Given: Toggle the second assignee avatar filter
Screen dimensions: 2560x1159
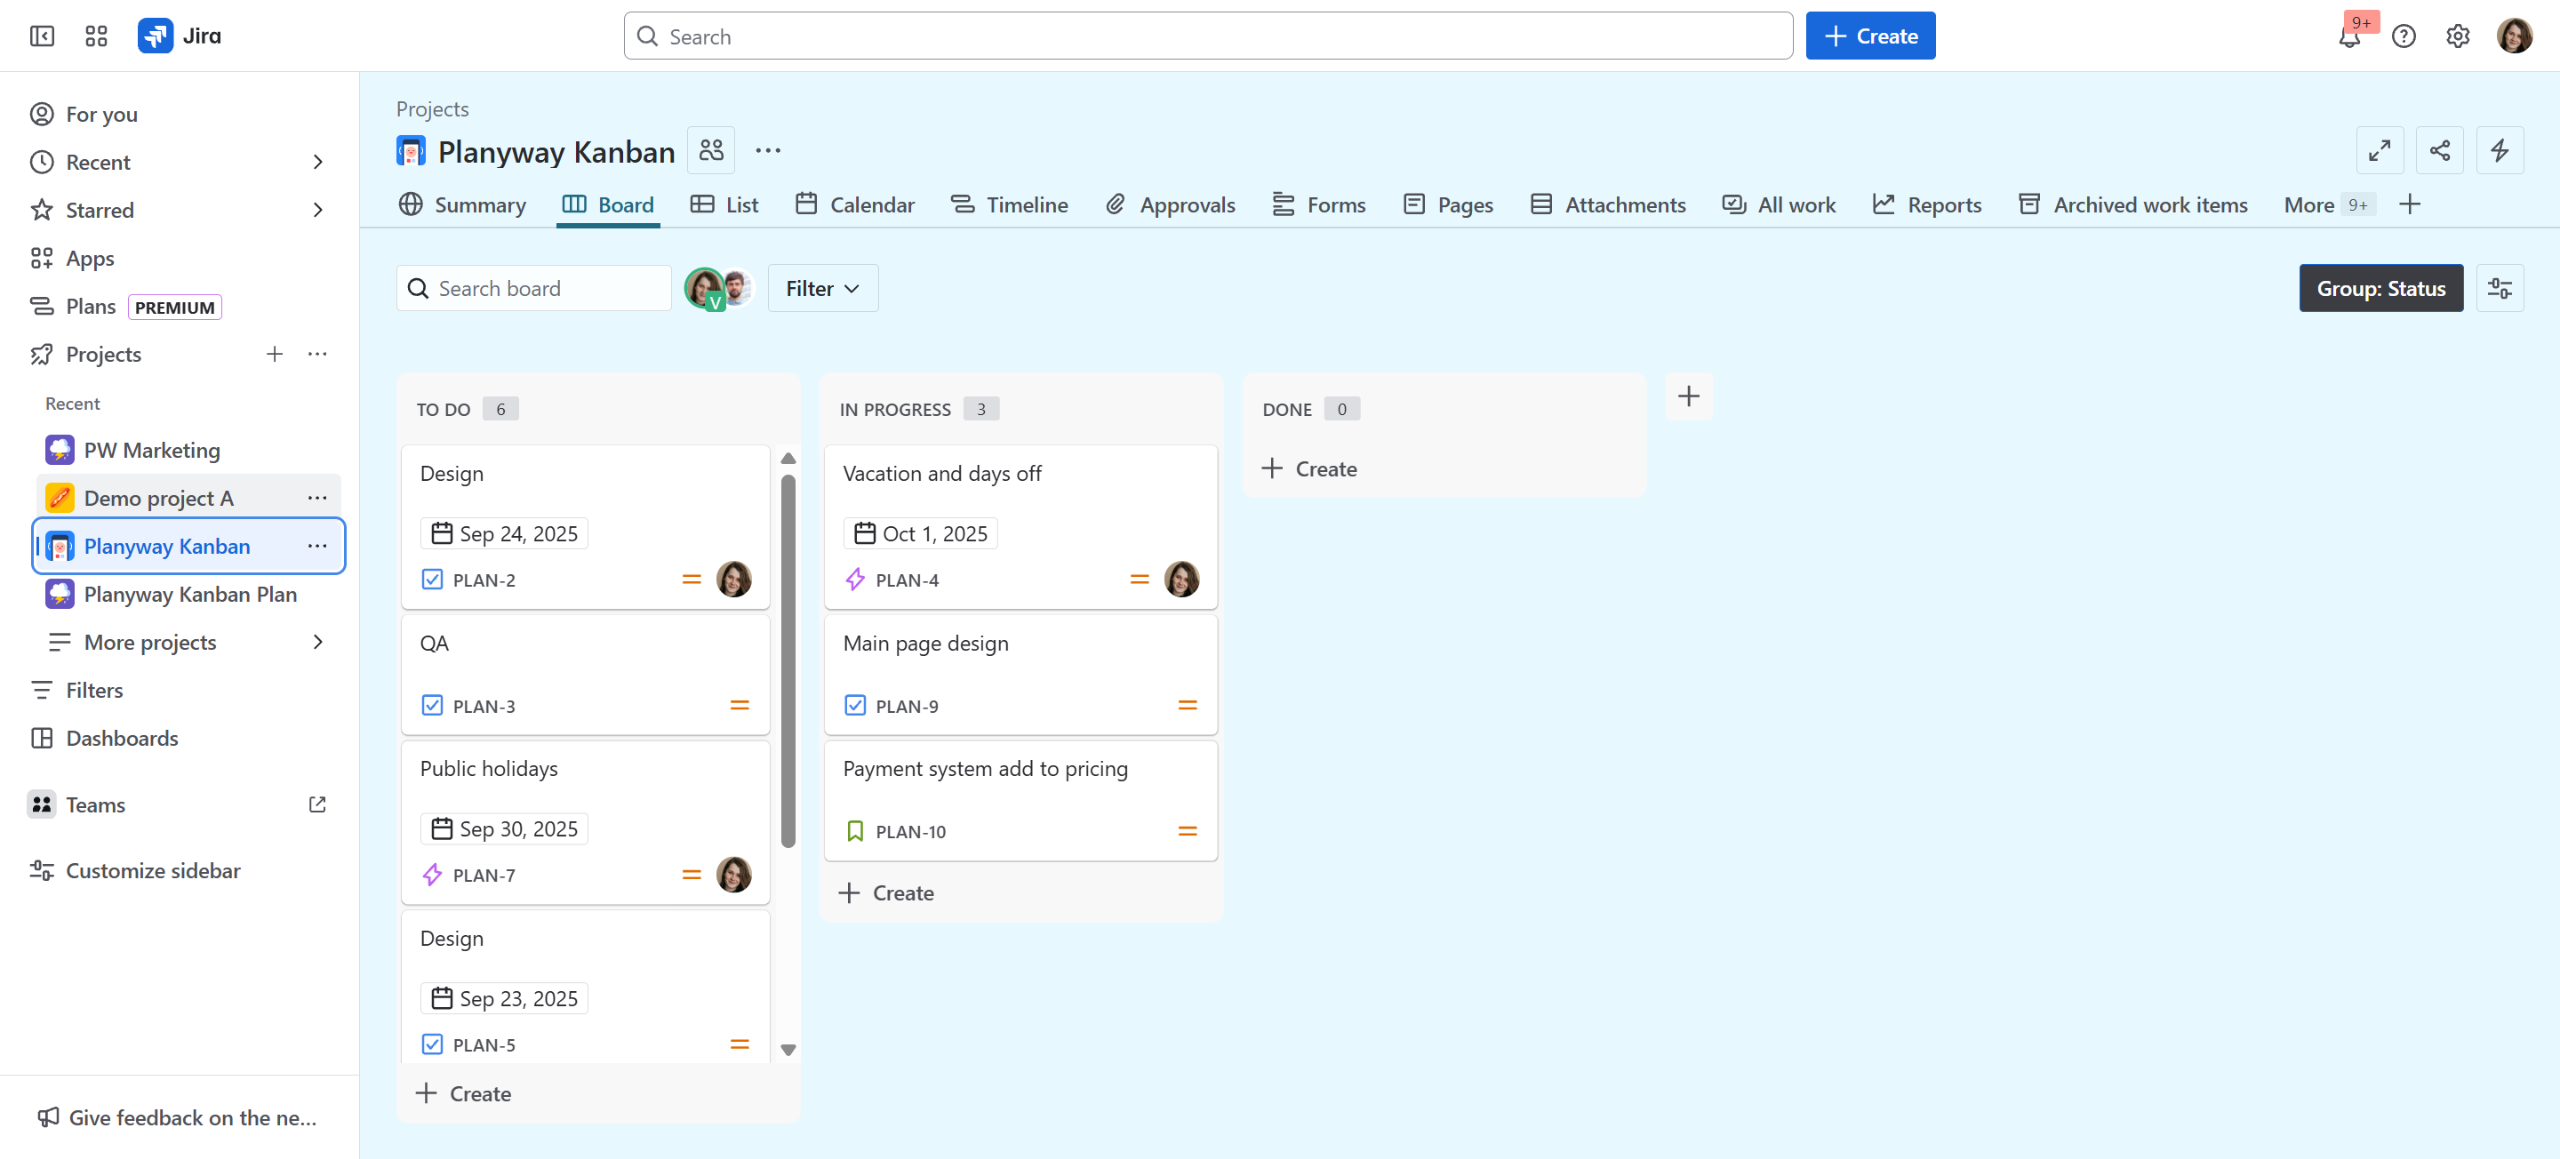Looking at the screenshot, I should (738, 287).
